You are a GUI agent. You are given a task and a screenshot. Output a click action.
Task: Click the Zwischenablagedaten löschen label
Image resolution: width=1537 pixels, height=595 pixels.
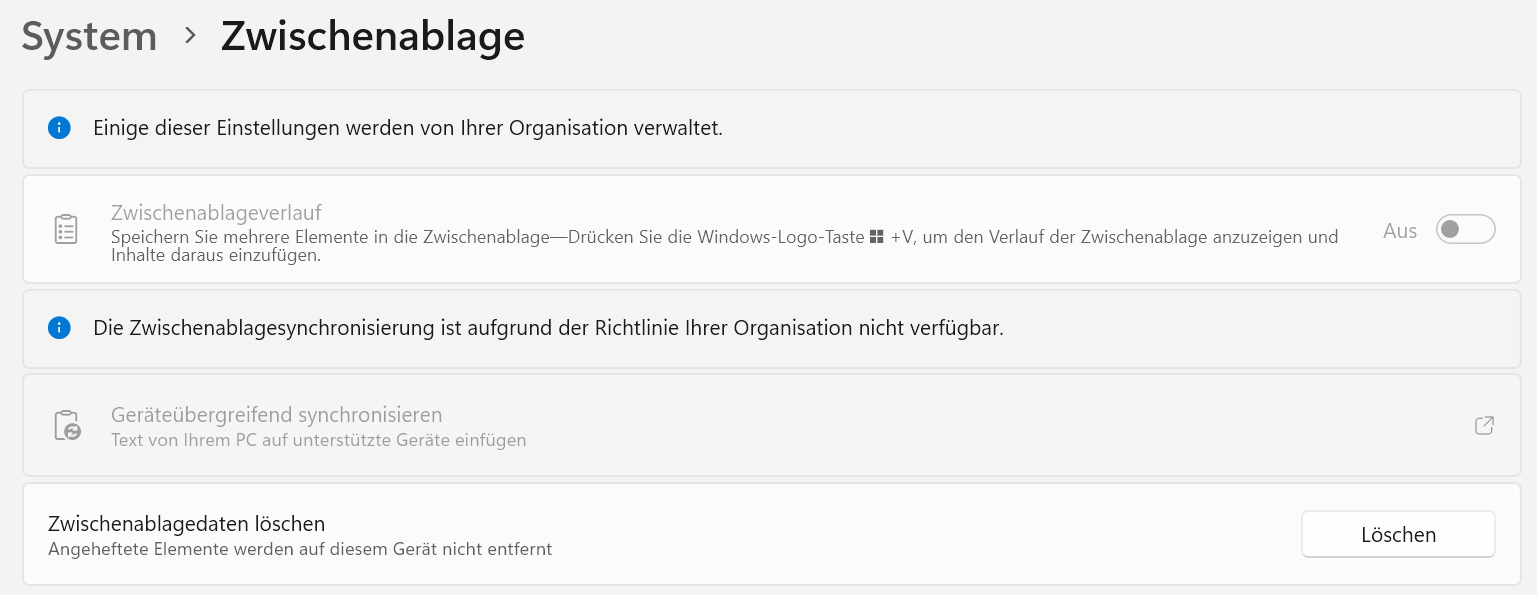point(187,523)
